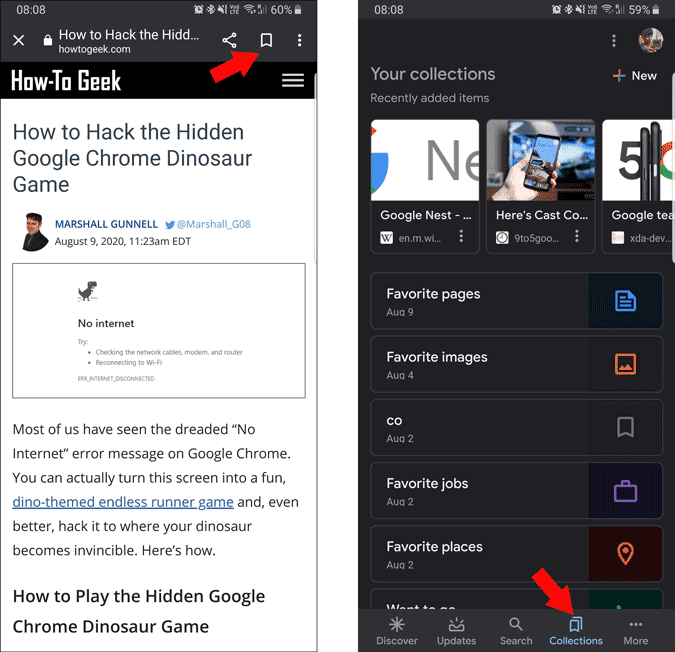Open the Here's Cast Co... card
Image resolution: width=675 pixels, height=652 pixels.
540,186
